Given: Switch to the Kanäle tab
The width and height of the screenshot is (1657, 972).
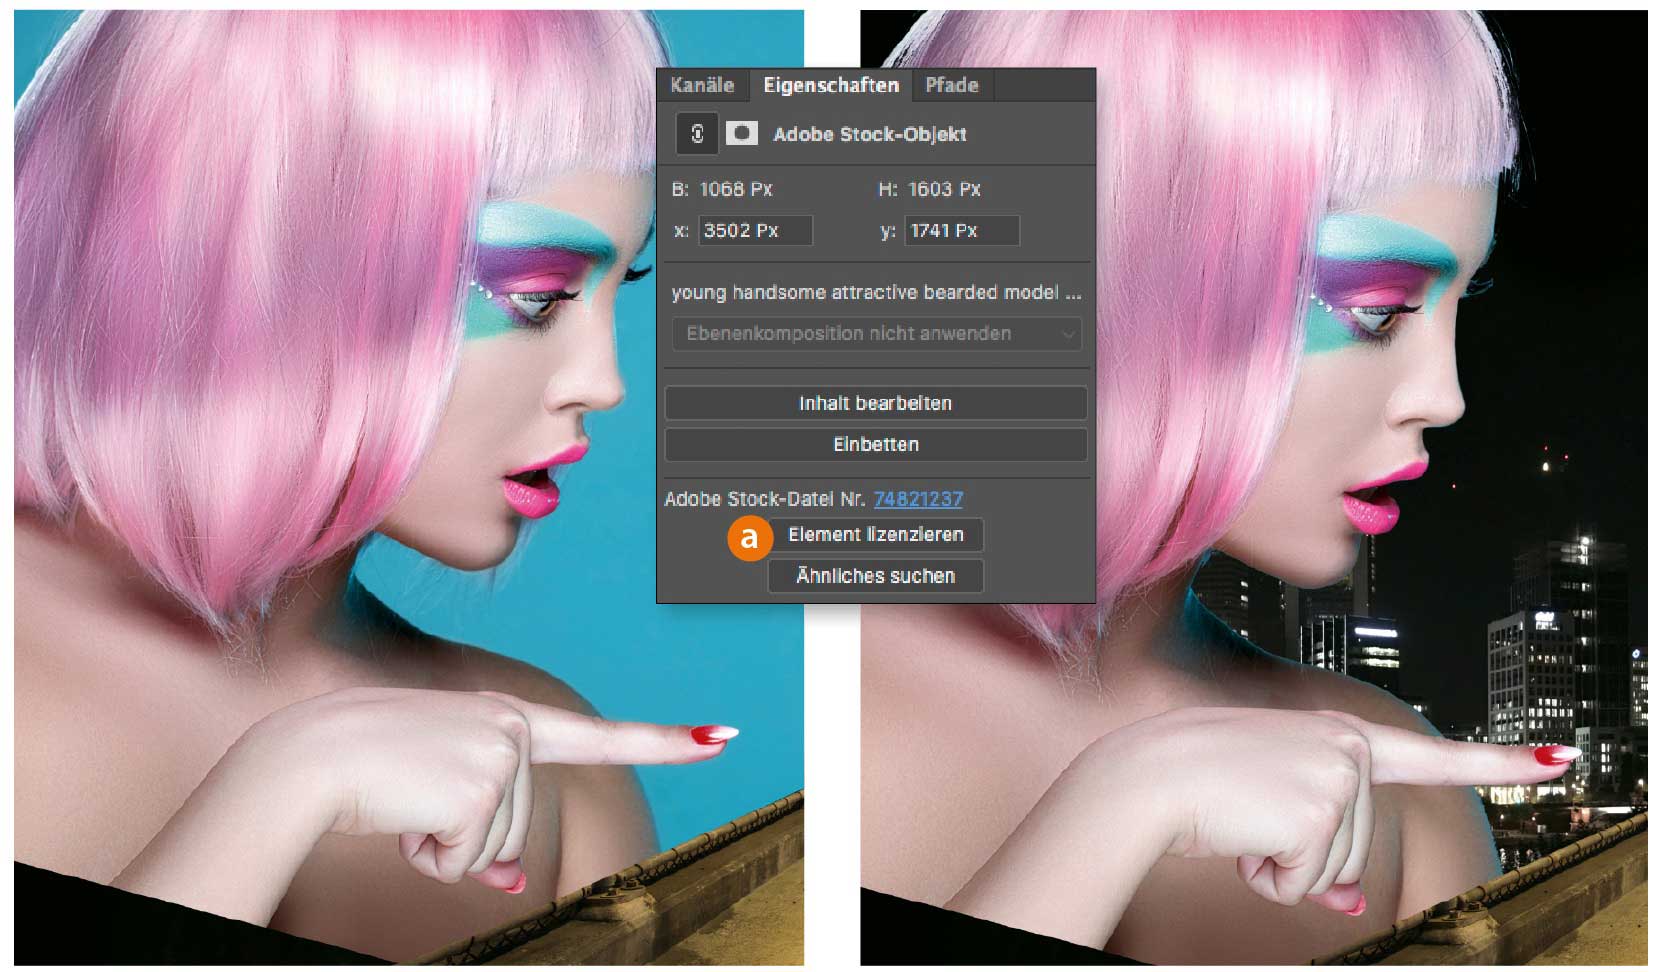Looking at the screenshot, I should (702, 85).
